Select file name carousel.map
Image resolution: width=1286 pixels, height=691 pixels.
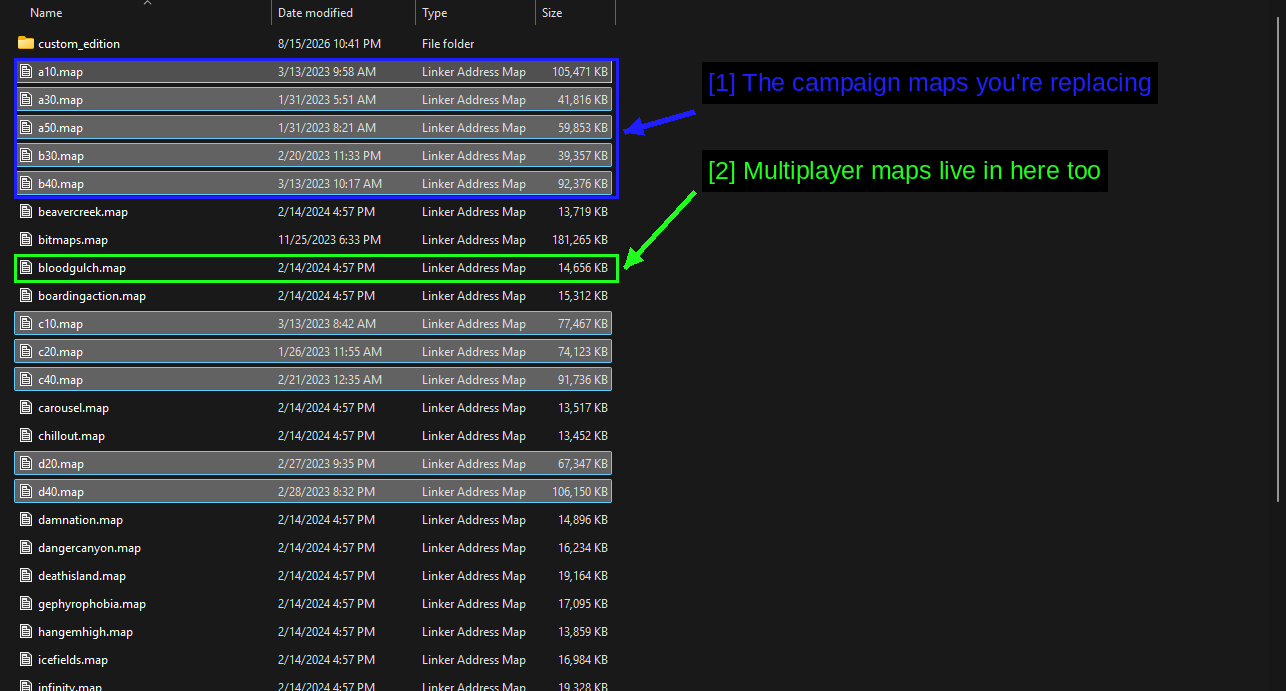[73, 408]
